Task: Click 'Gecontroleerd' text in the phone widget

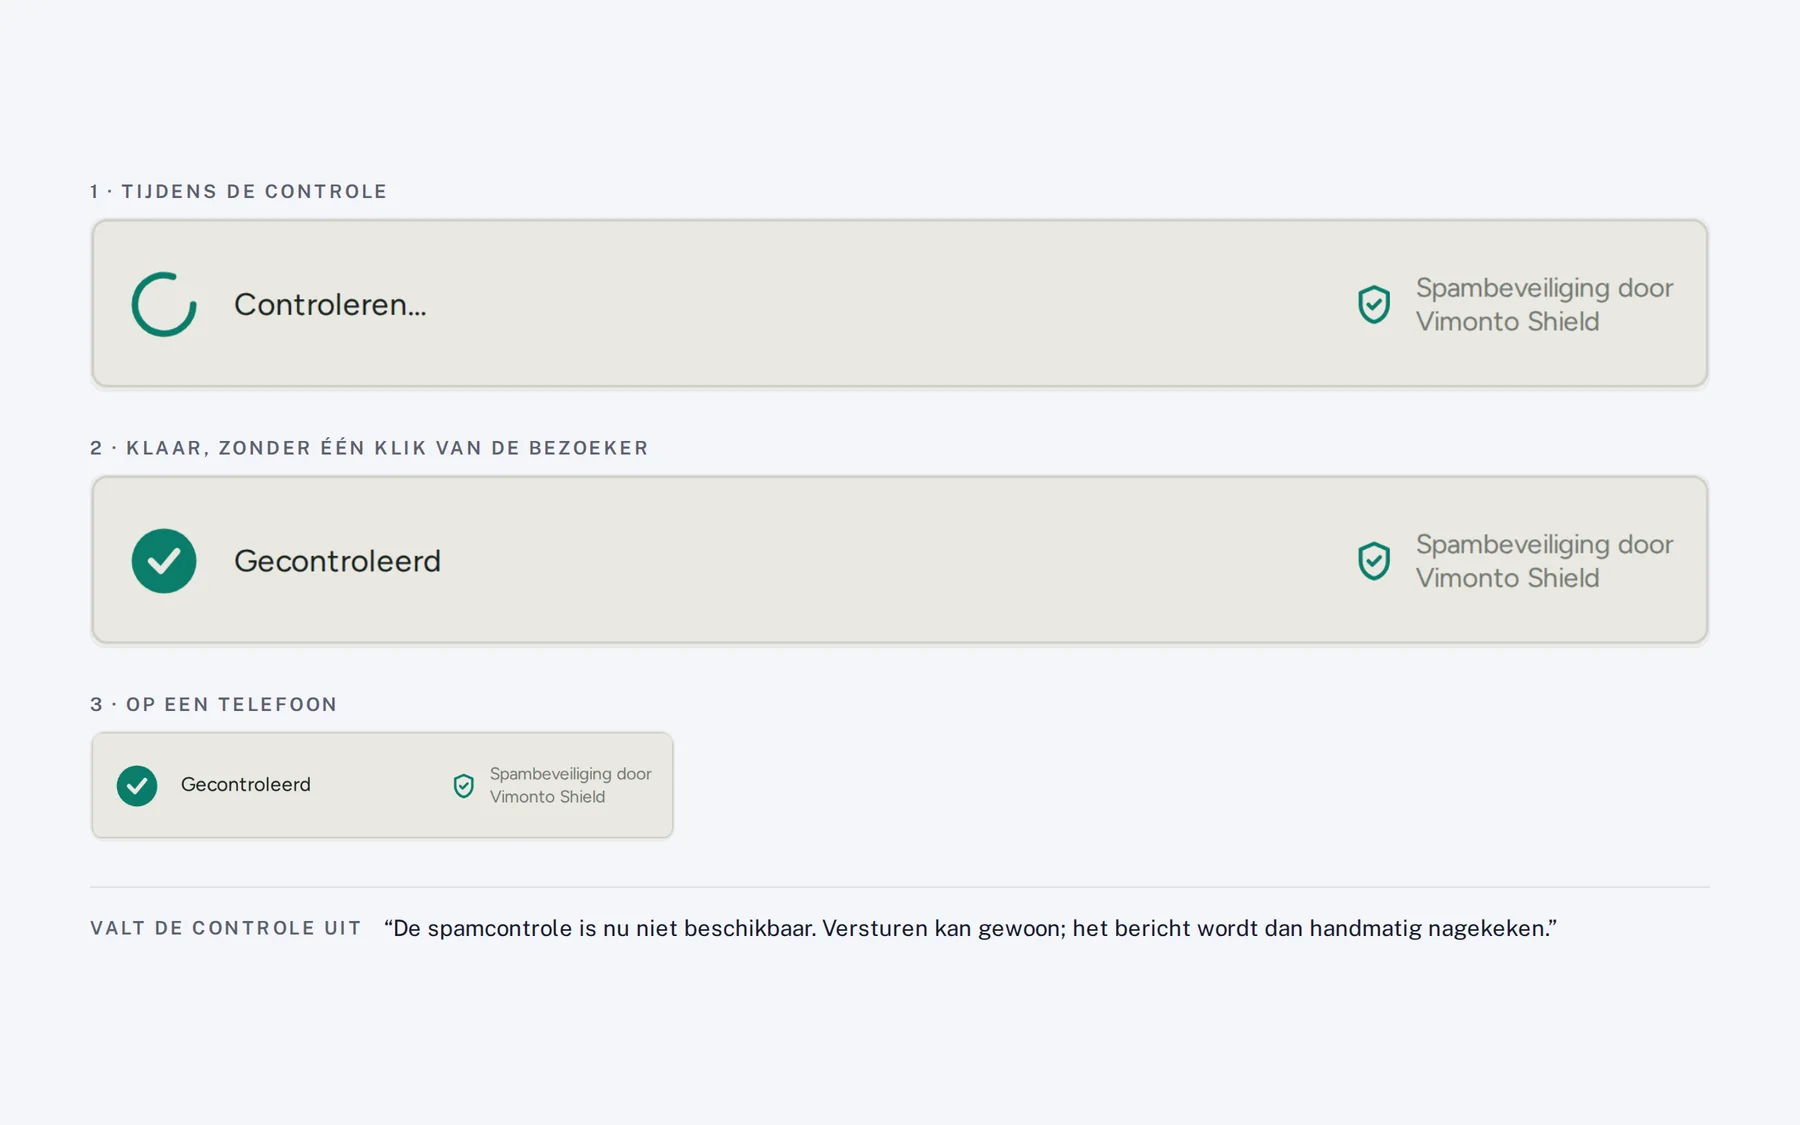Action: tap(246, 785)
